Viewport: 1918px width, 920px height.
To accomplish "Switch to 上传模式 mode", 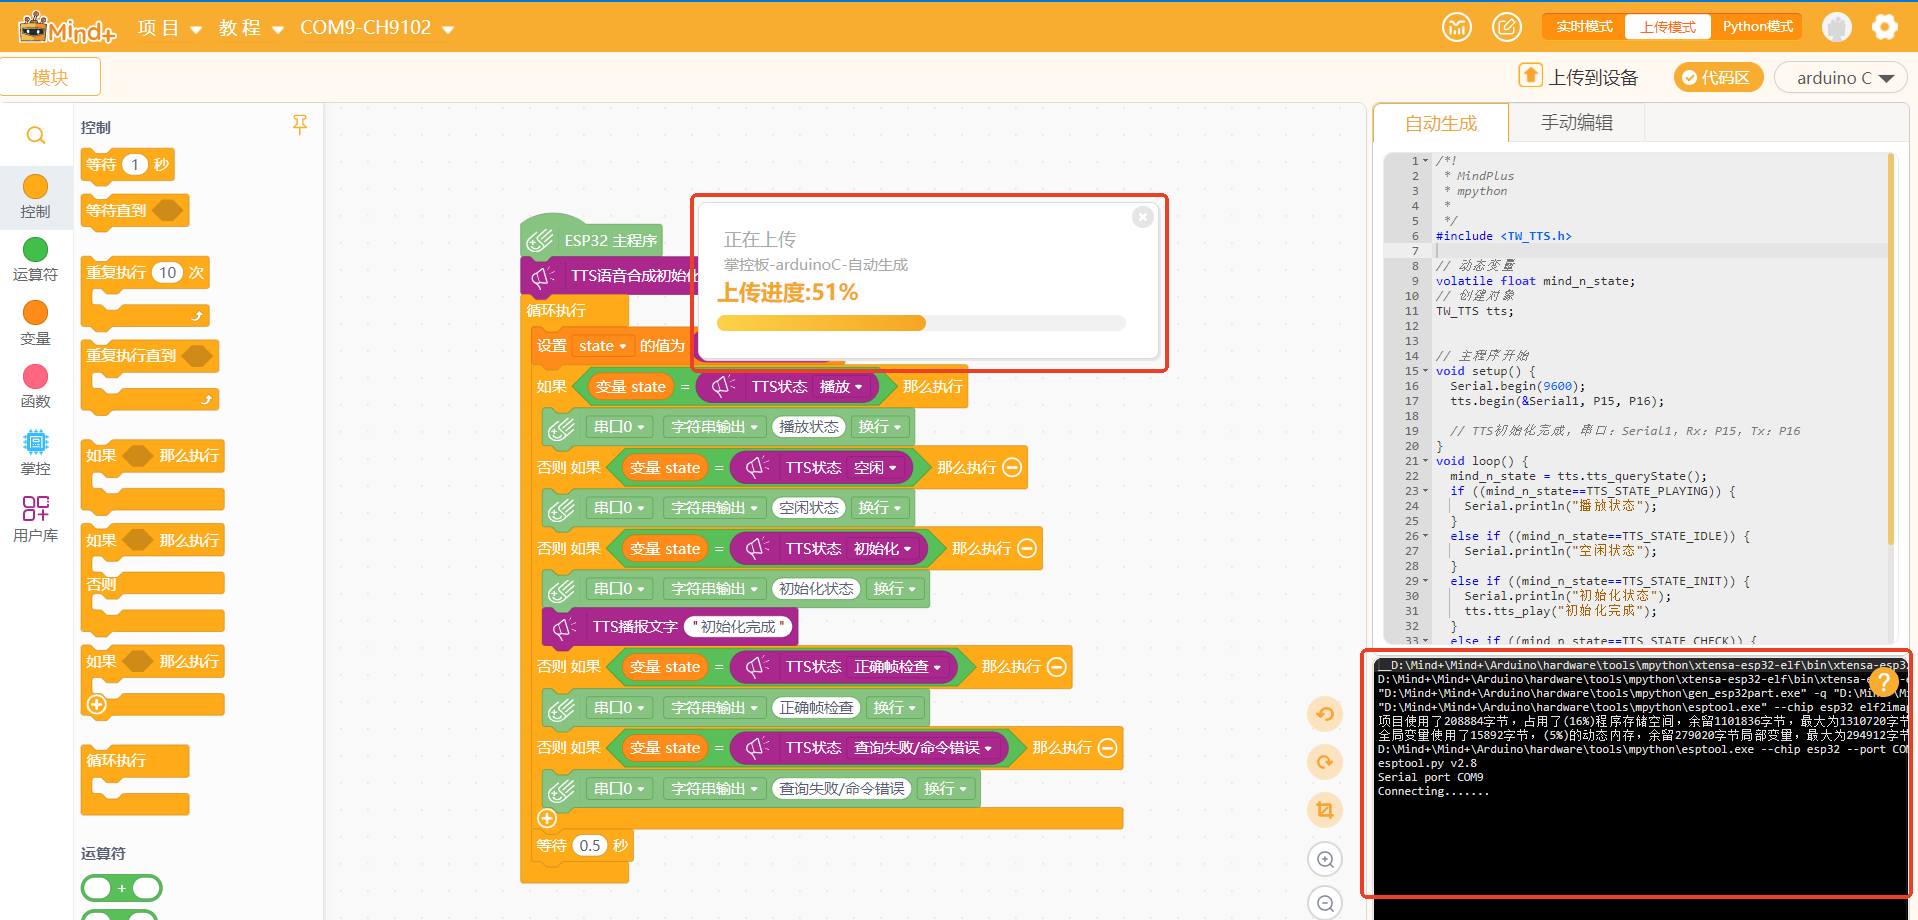I will tap(1668, 27).
